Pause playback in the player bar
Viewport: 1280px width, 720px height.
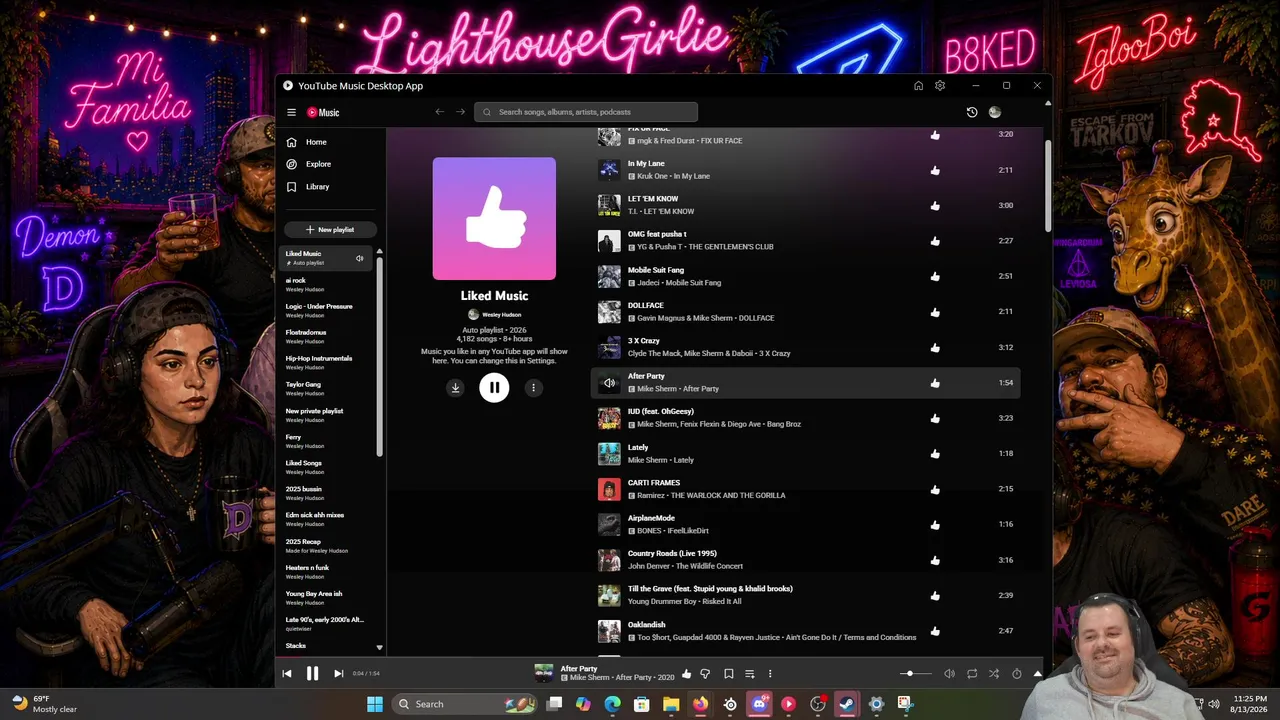(312, 674)
